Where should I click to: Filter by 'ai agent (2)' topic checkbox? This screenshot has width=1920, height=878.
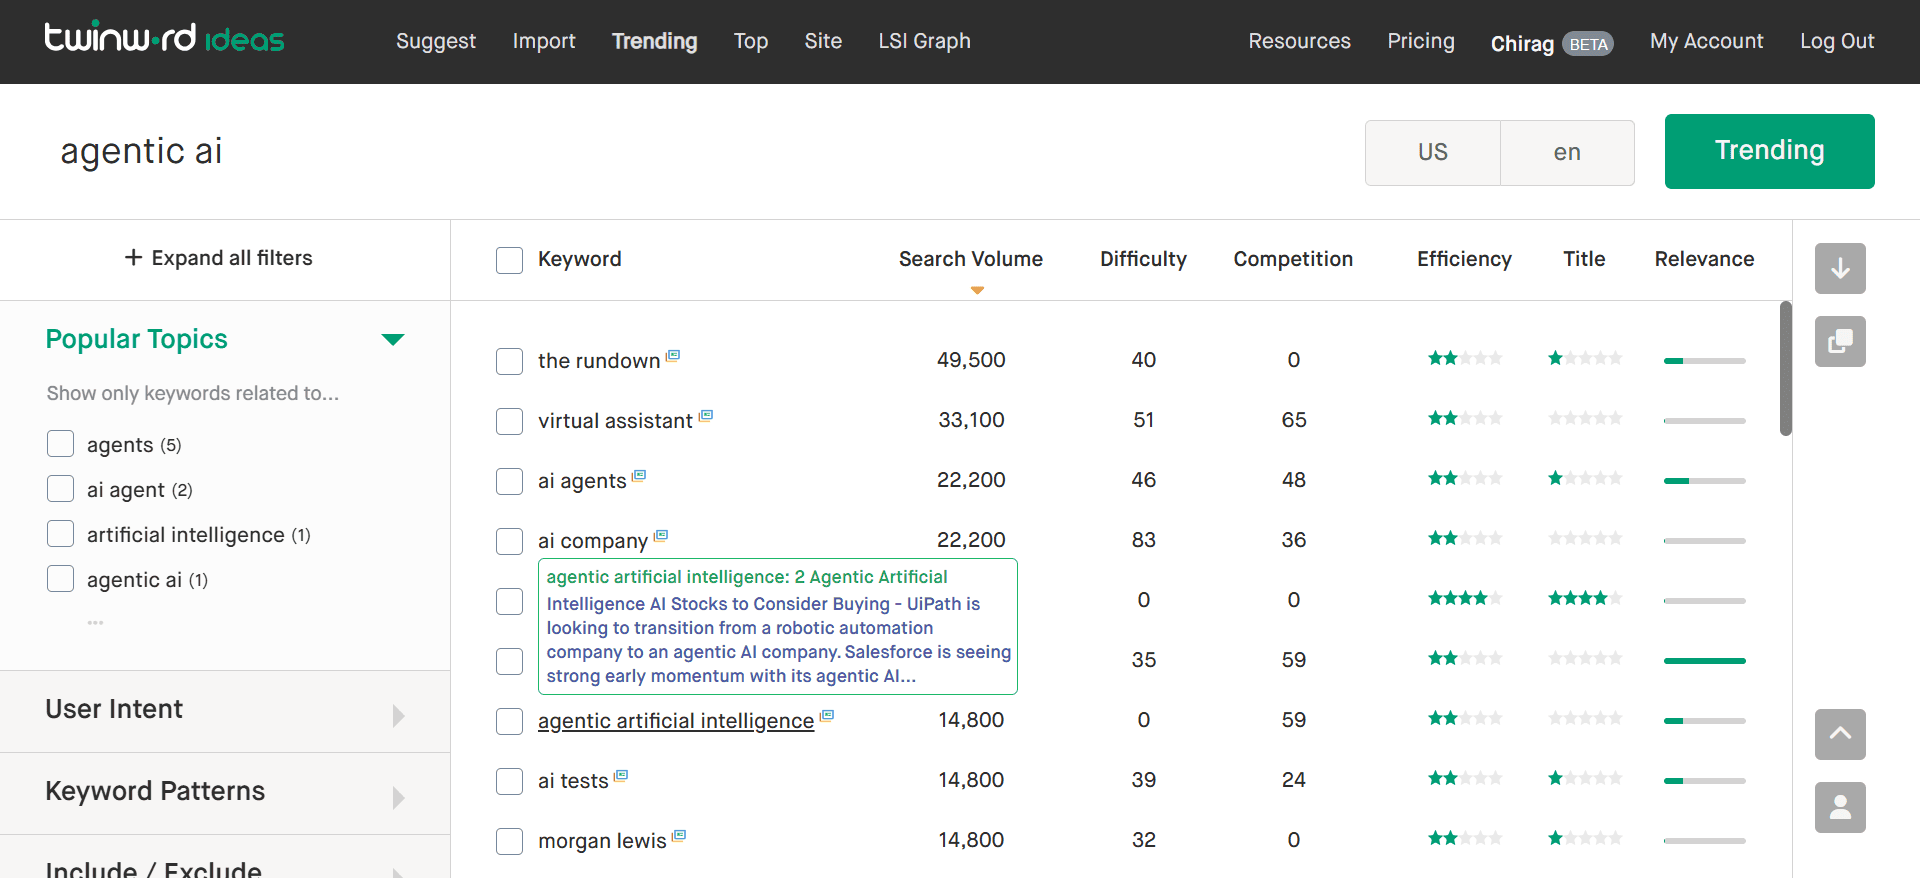click(x=60, y=488)
